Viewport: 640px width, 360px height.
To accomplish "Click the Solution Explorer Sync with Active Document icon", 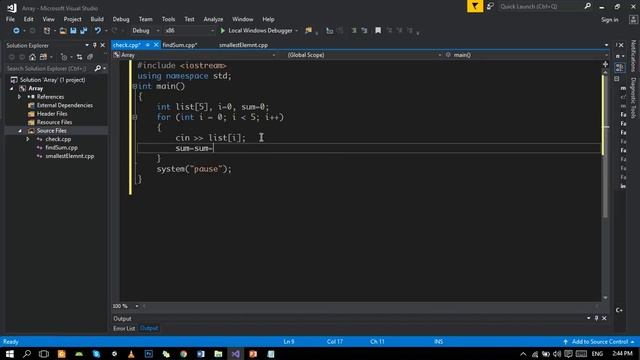I will (x=79, y=57).
